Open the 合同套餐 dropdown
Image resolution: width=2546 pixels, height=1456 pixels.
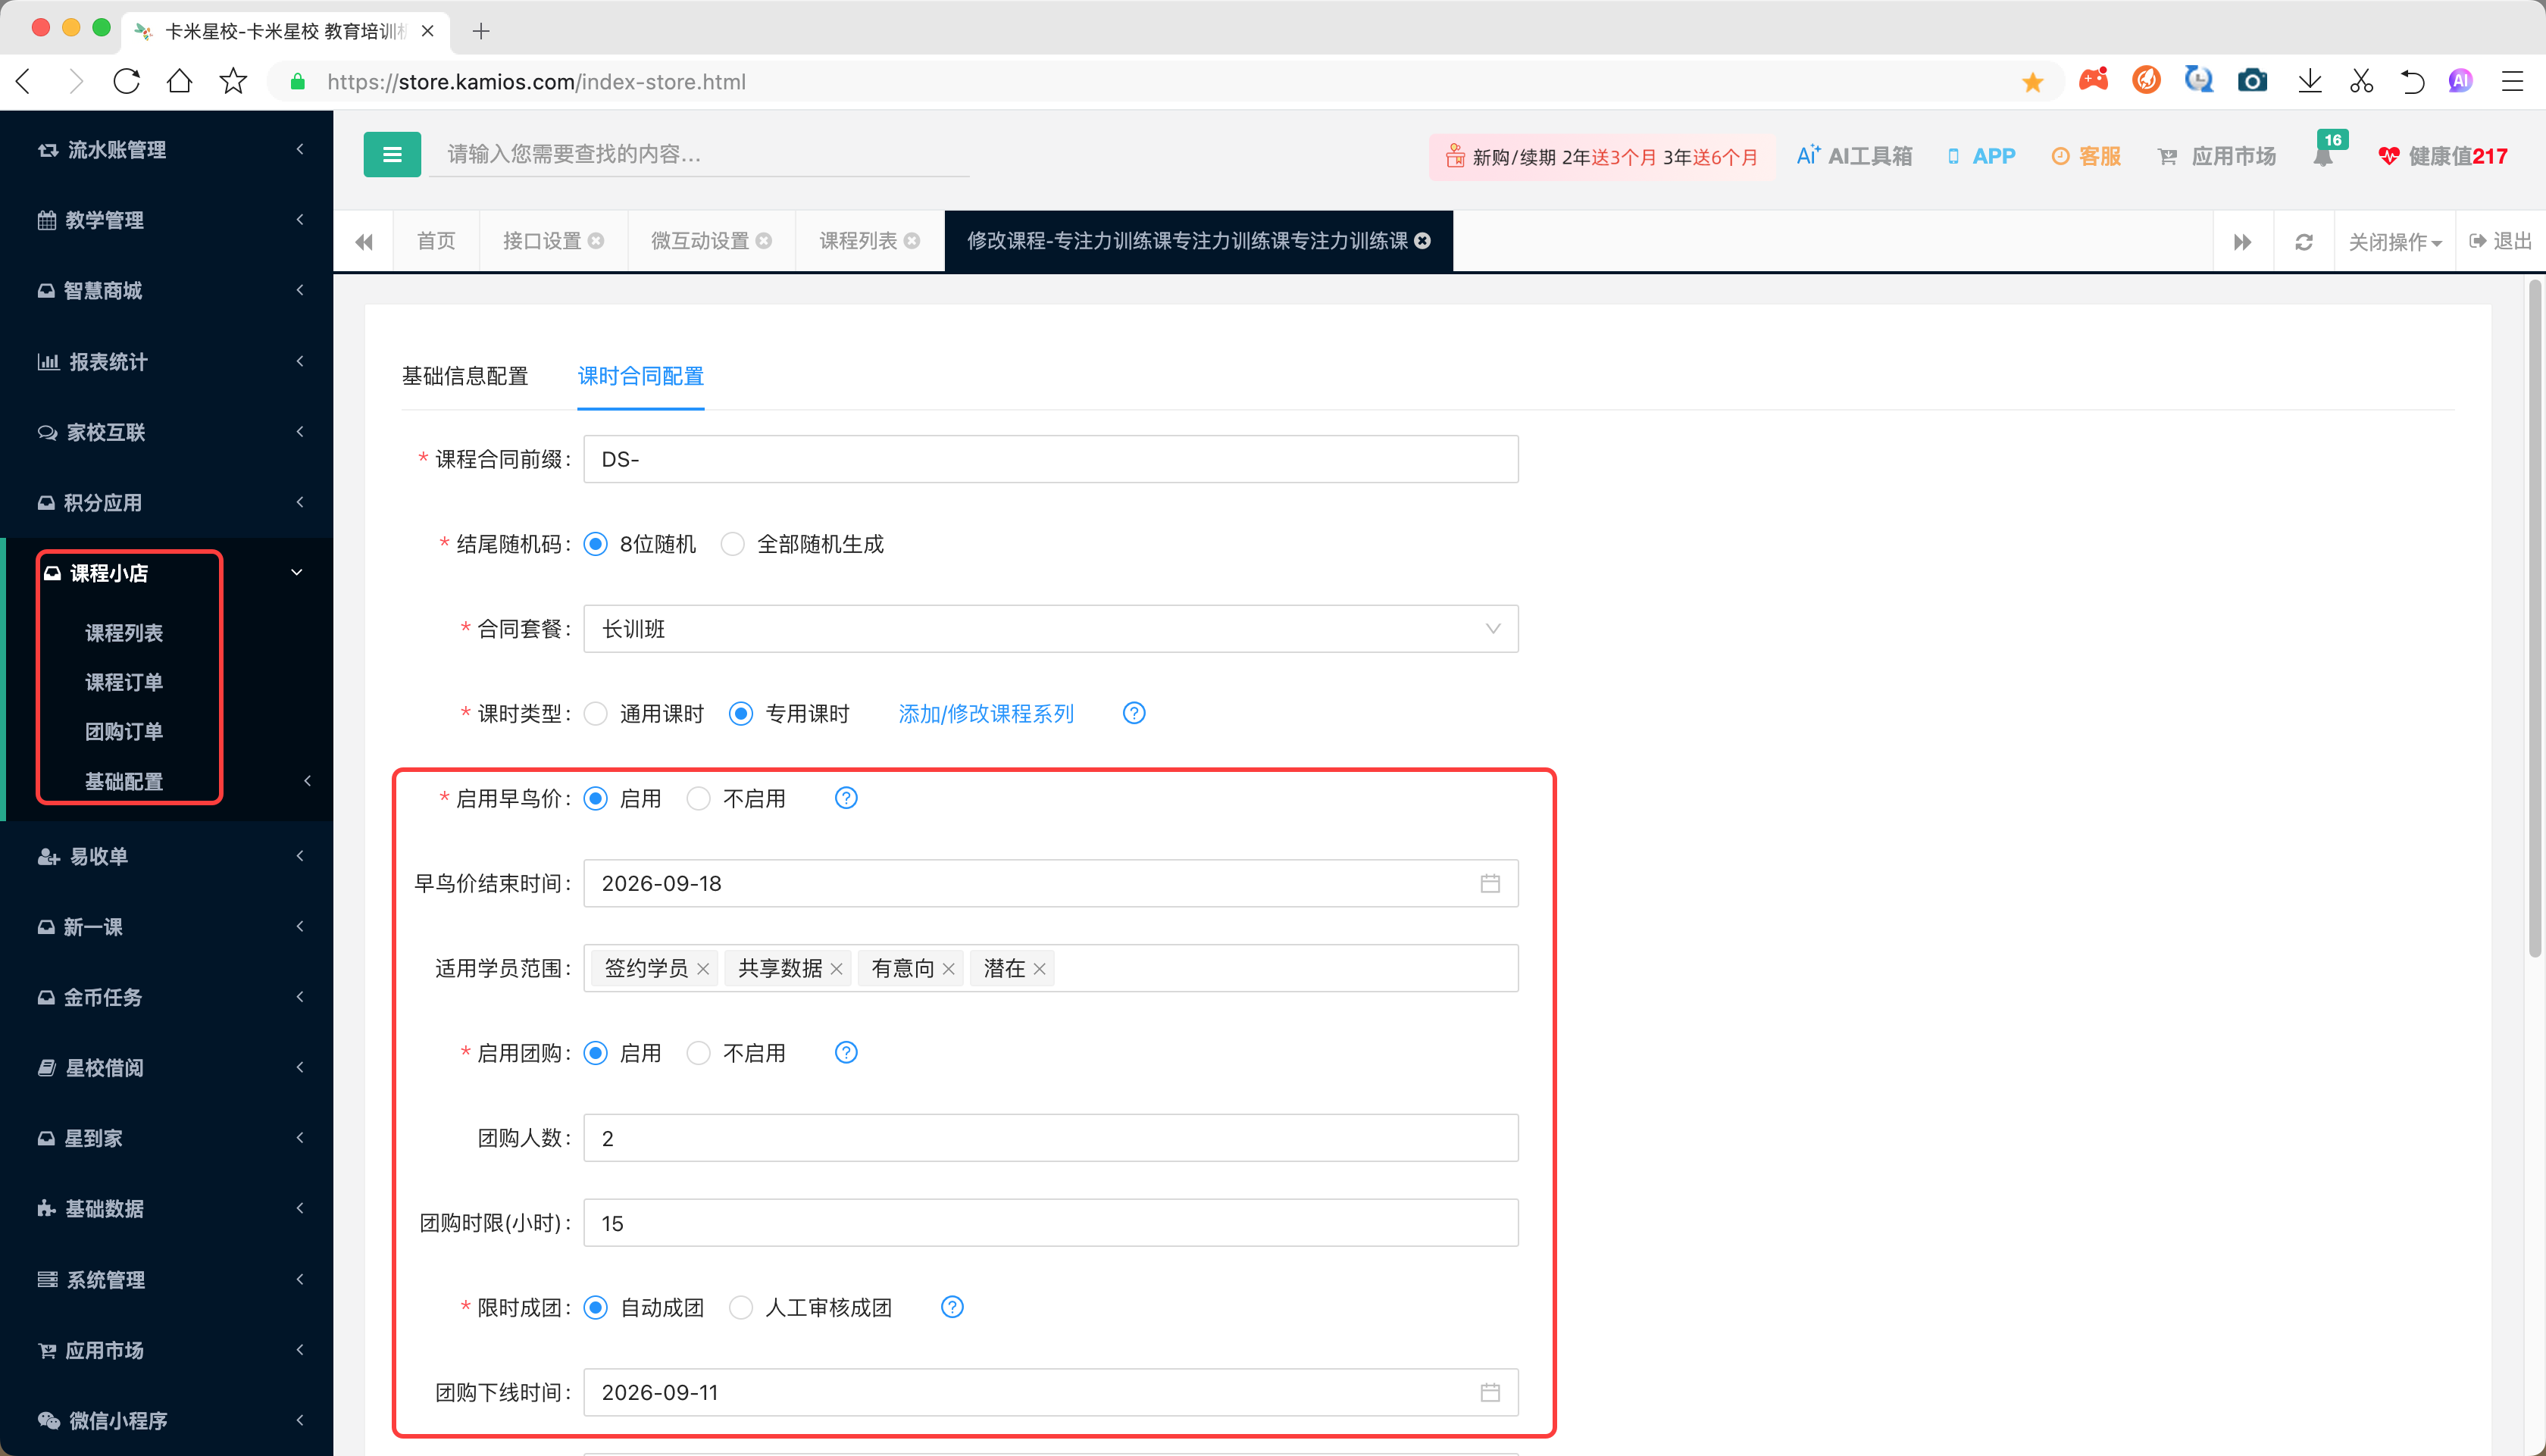1050,629
